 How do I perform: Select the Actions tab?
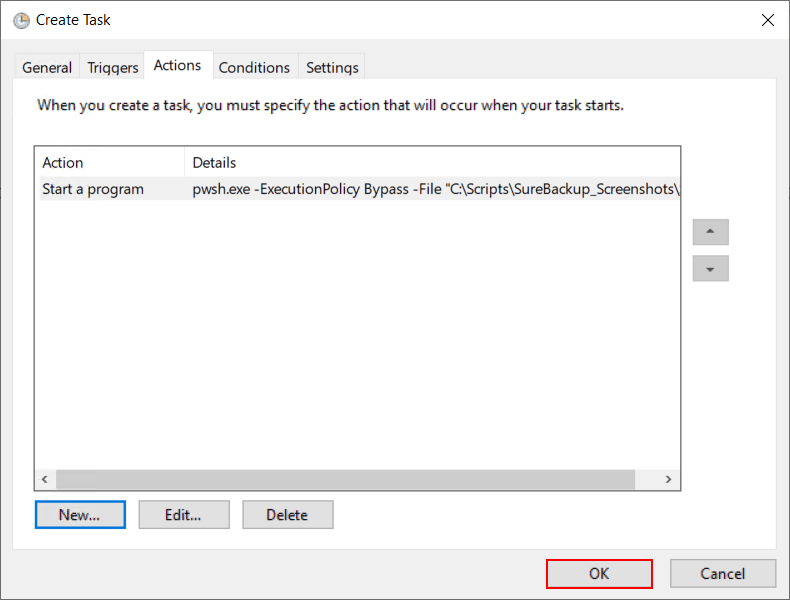click(x=177, y=65)
